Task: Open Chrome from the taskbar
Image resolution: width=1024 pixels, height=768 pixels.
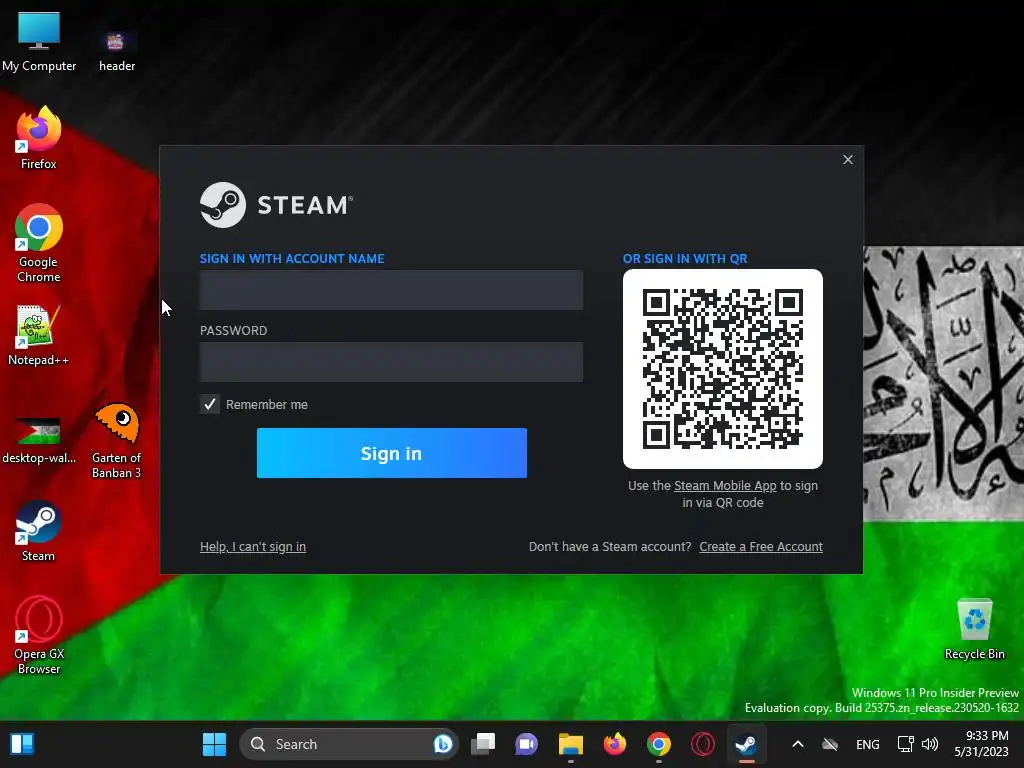Action: pos(659,744)
